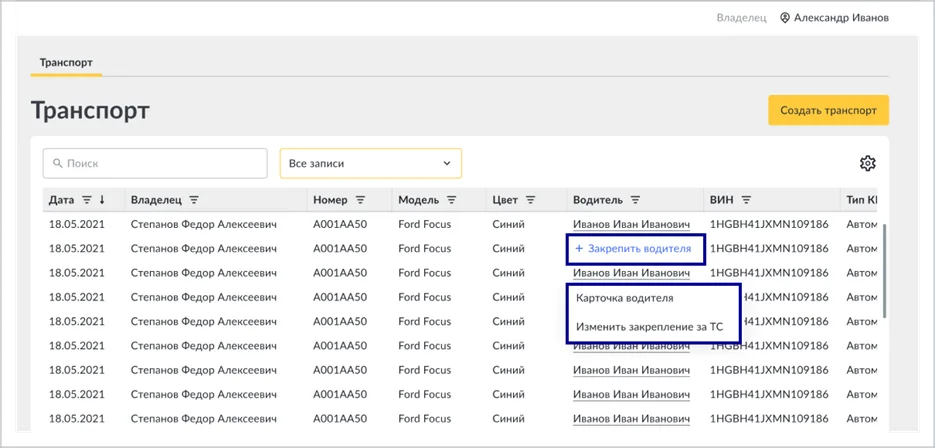935x448 pixels.
Task: Open filter icon on Водитель column
Action: tap(636, 200)
